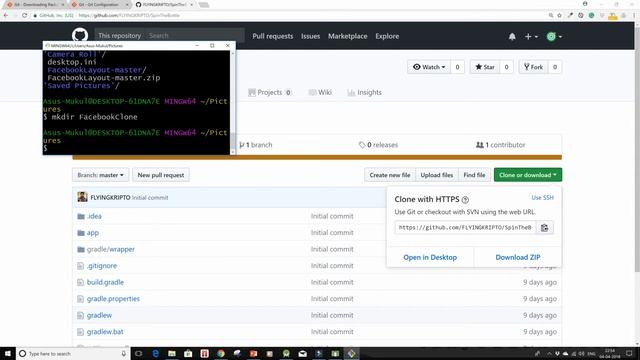Screen dimensions: 640x360
Task: Click Find file
Action: pos(474,175)
